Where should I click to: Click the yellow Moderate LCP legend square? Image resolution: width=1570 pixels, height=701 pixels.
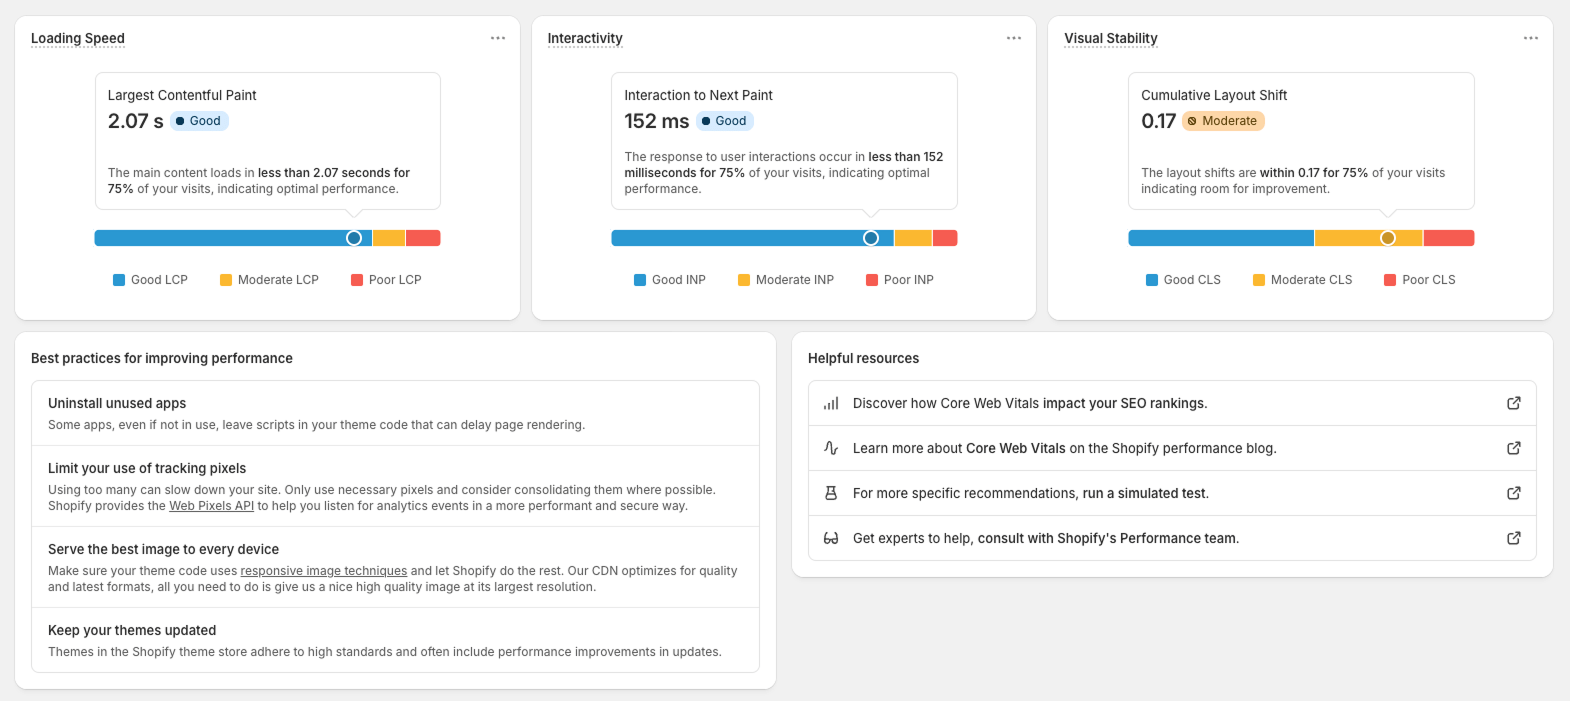pos(226,280)
